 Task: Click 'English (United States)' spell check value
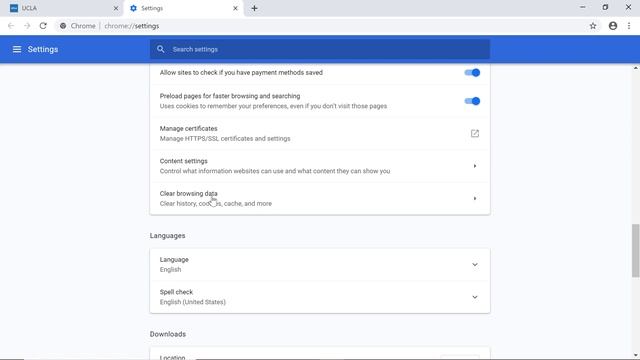click(x=193, y=302)
